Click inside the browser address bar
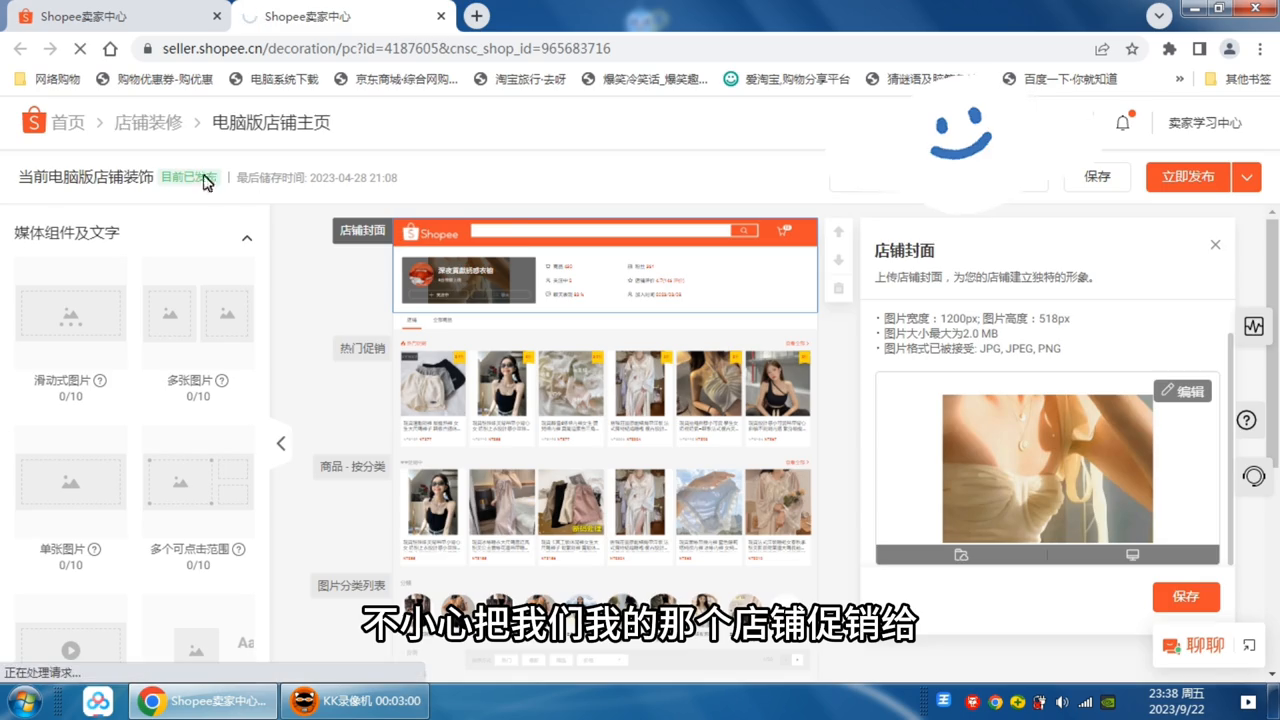The image size is (1280, 720). 400,48
